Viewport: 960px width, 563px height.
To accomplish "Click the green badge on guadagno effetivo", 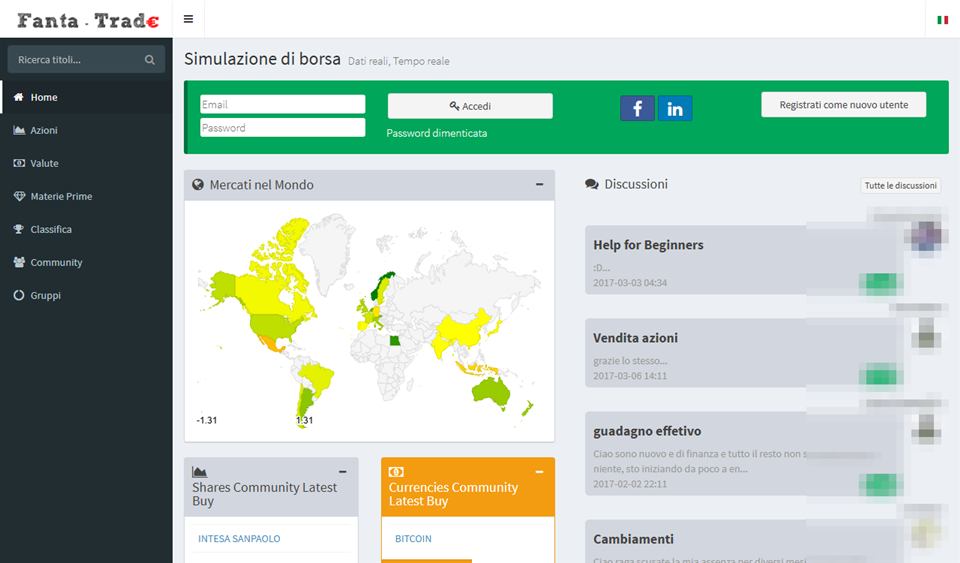I will (x=881, y=484).
